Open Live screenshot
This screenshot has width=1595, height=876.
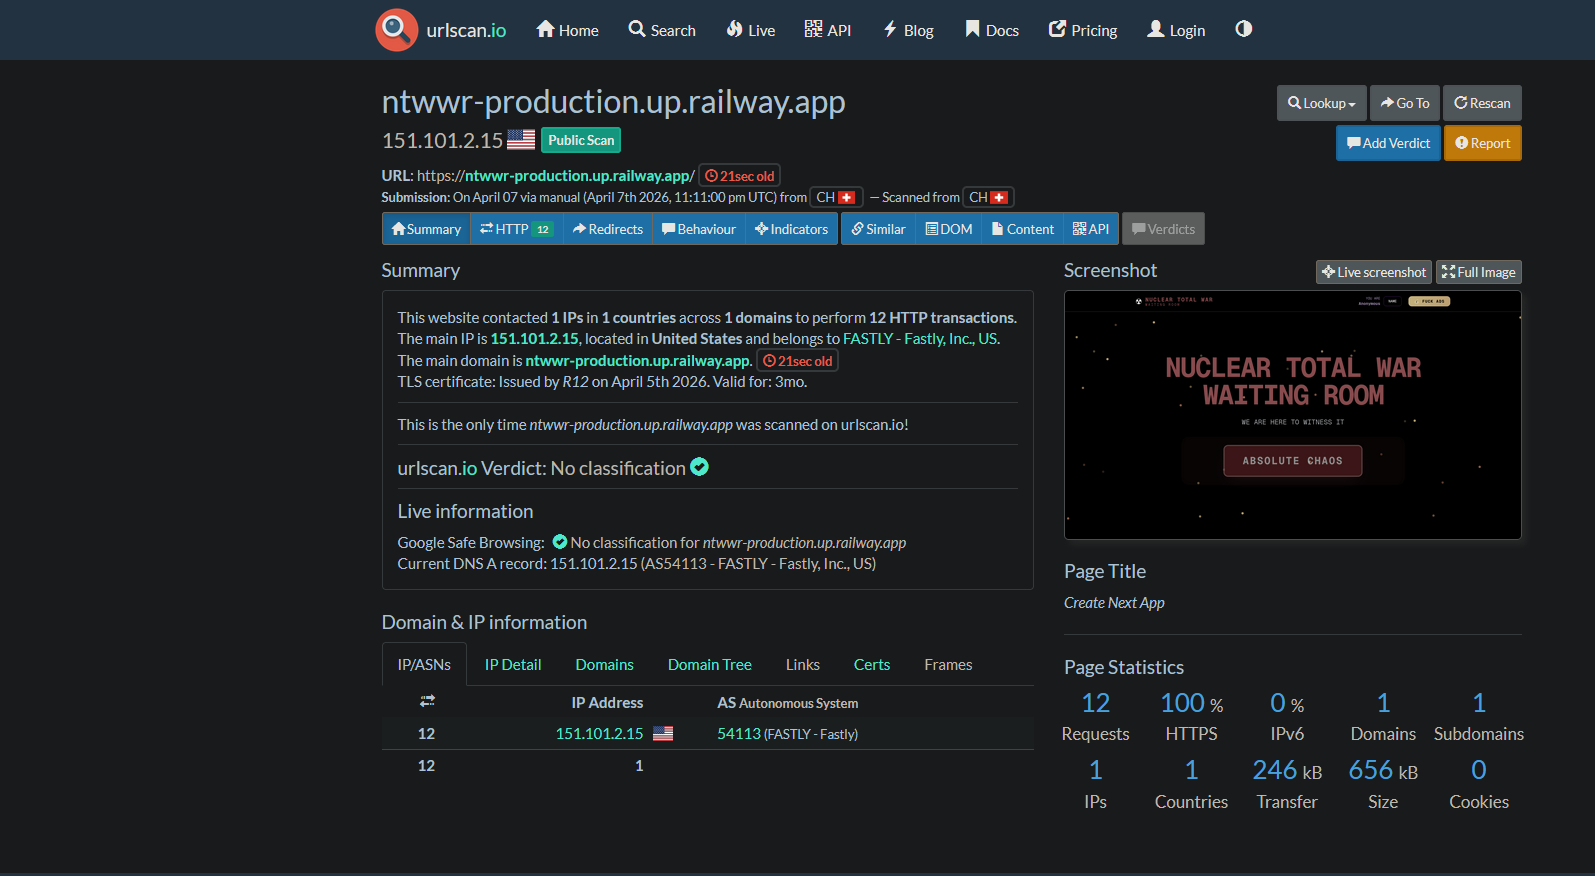click(x=1374, y=272)
